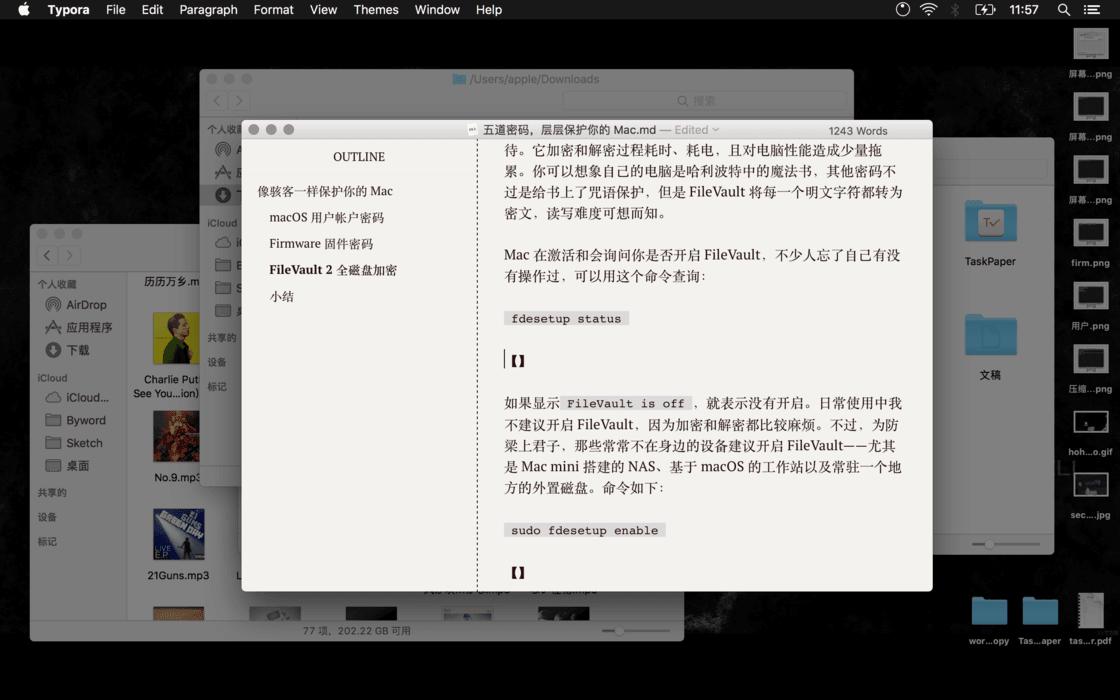
Task: Click the battery charging icon
Action: pyautogui.click(x=985, y=9)
